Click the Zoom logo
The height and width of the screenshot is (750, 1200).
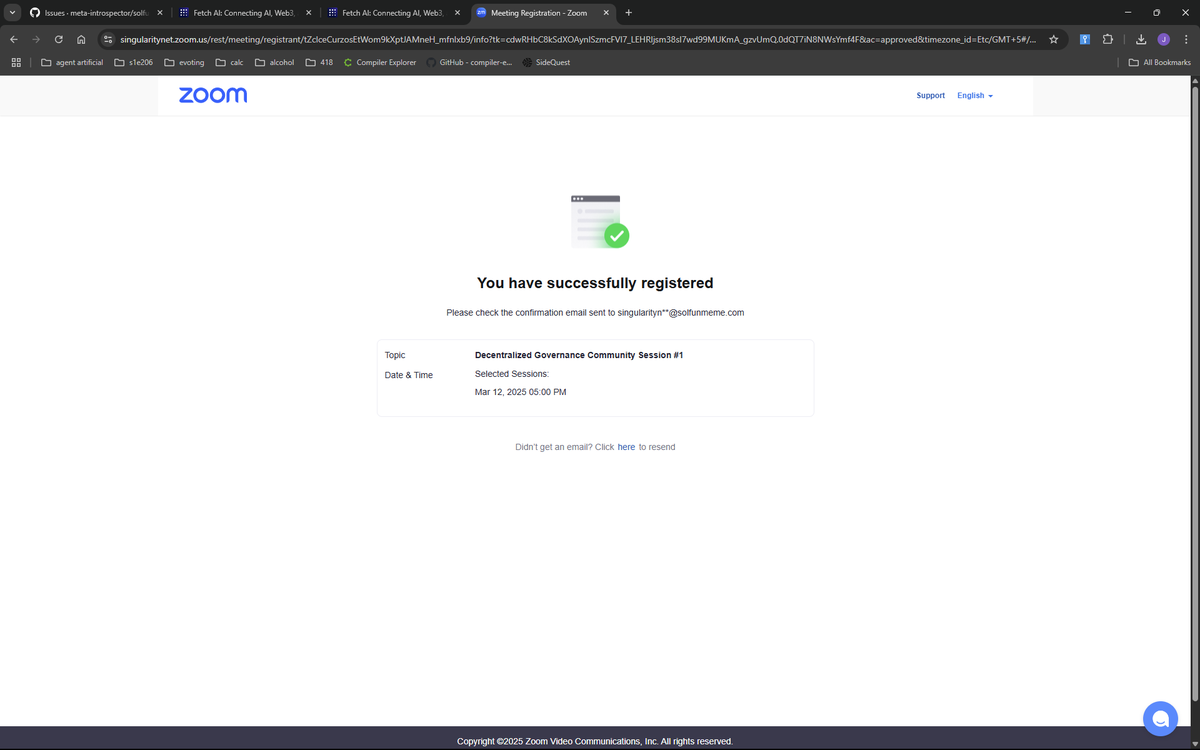[213, 95]
